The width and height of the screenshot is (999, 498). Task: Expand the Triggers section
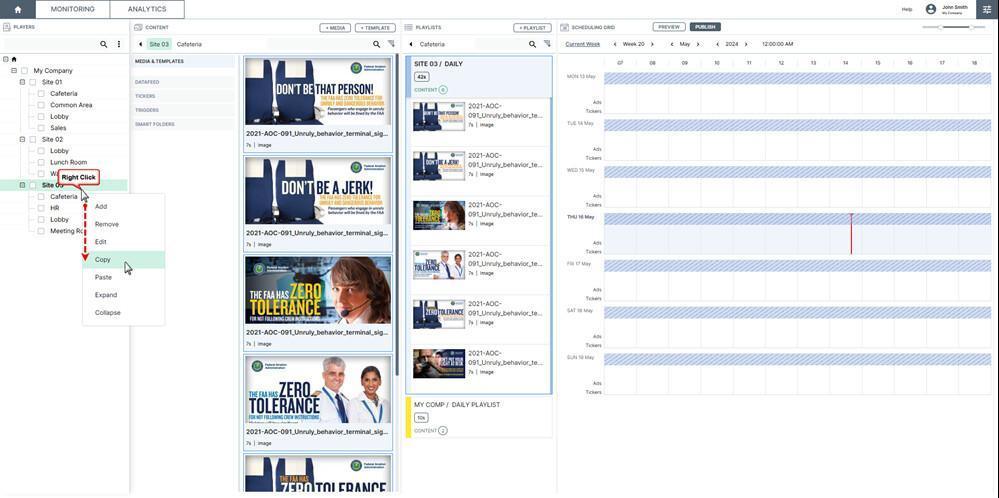tap(184, 110)
